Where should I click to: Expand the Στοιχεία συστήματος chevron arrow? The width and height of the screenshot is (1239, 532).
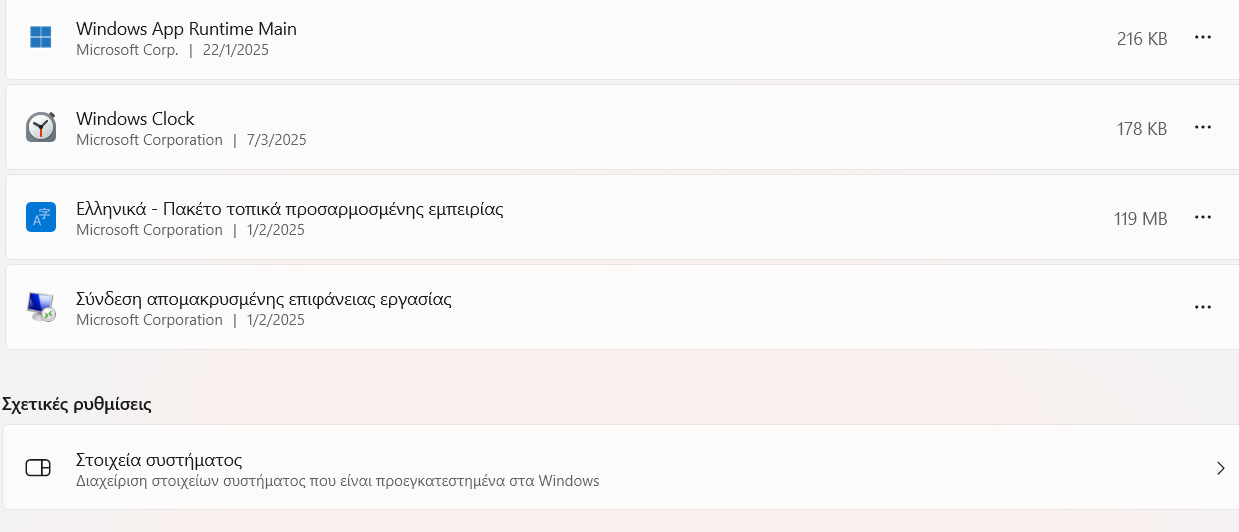(x=1220, y=468)
